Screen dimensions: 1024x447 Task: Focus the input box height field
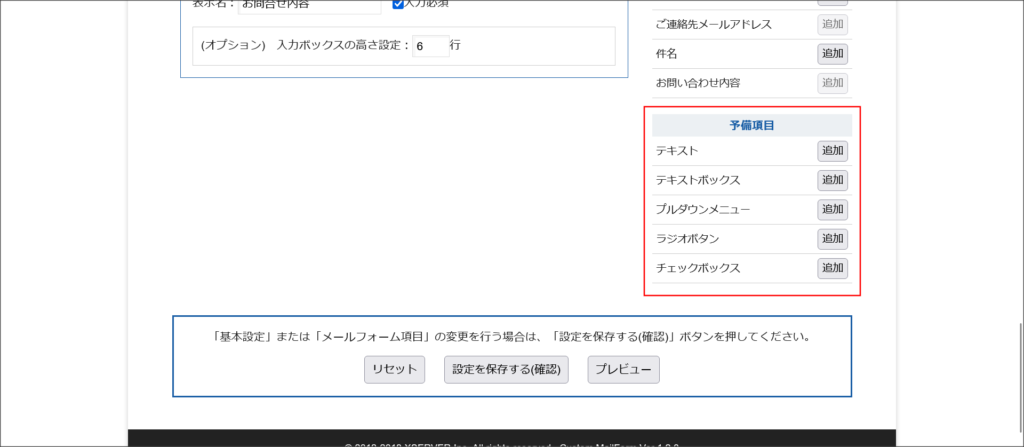pyautogui.click(x=431, y=46)
